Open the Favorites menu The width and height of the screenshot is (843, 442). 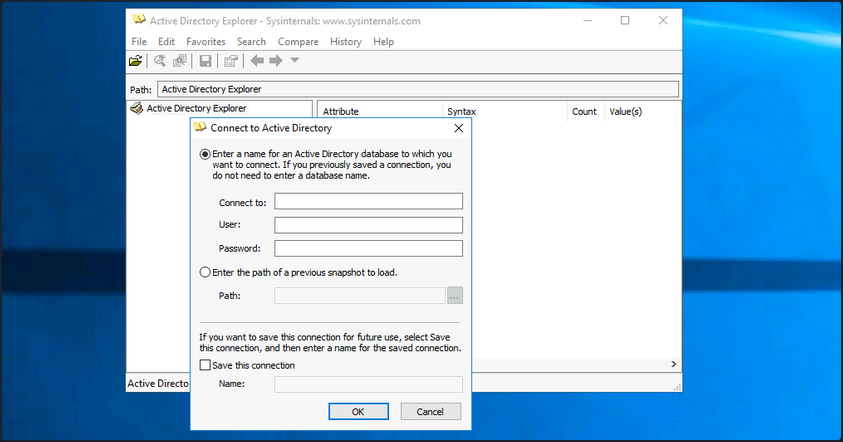[x=206, y=42]
